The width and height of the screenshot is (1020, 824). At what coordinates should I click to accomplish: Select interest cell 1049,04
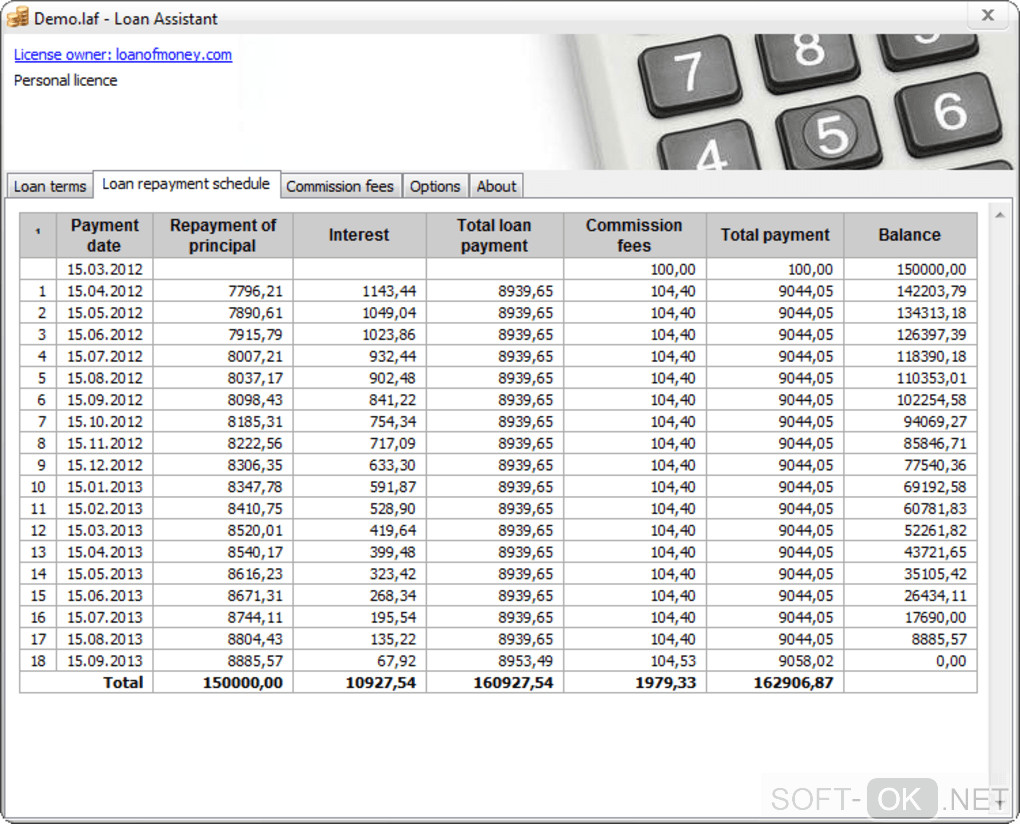point(359,313)
